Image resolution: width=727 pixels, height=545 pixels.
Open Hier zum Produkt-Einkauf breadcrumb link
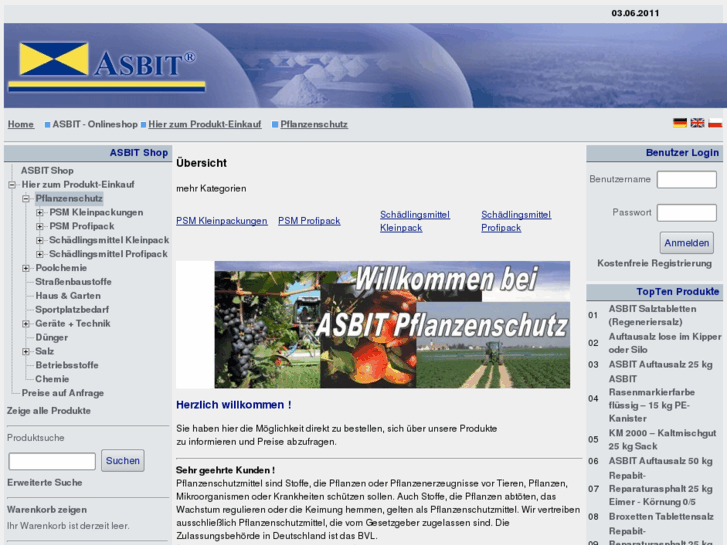point(204,124)
